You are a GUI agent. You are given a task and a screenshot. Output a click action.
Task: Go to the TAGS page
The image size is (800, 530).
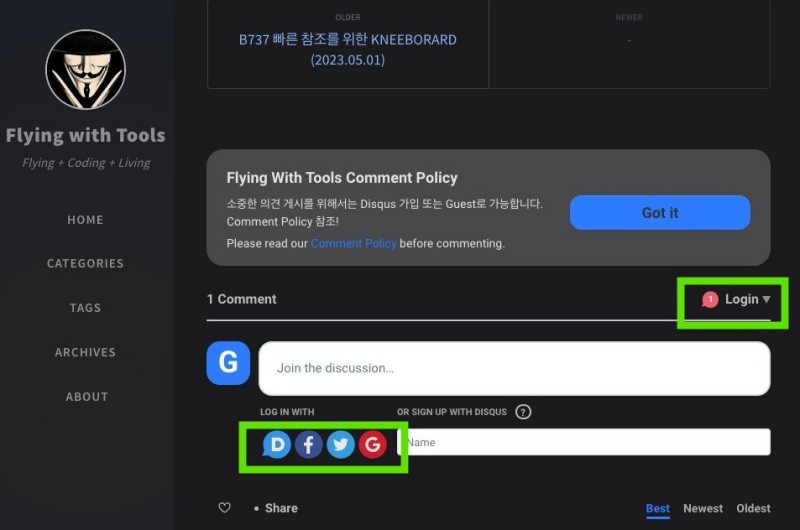pos(86,308)
